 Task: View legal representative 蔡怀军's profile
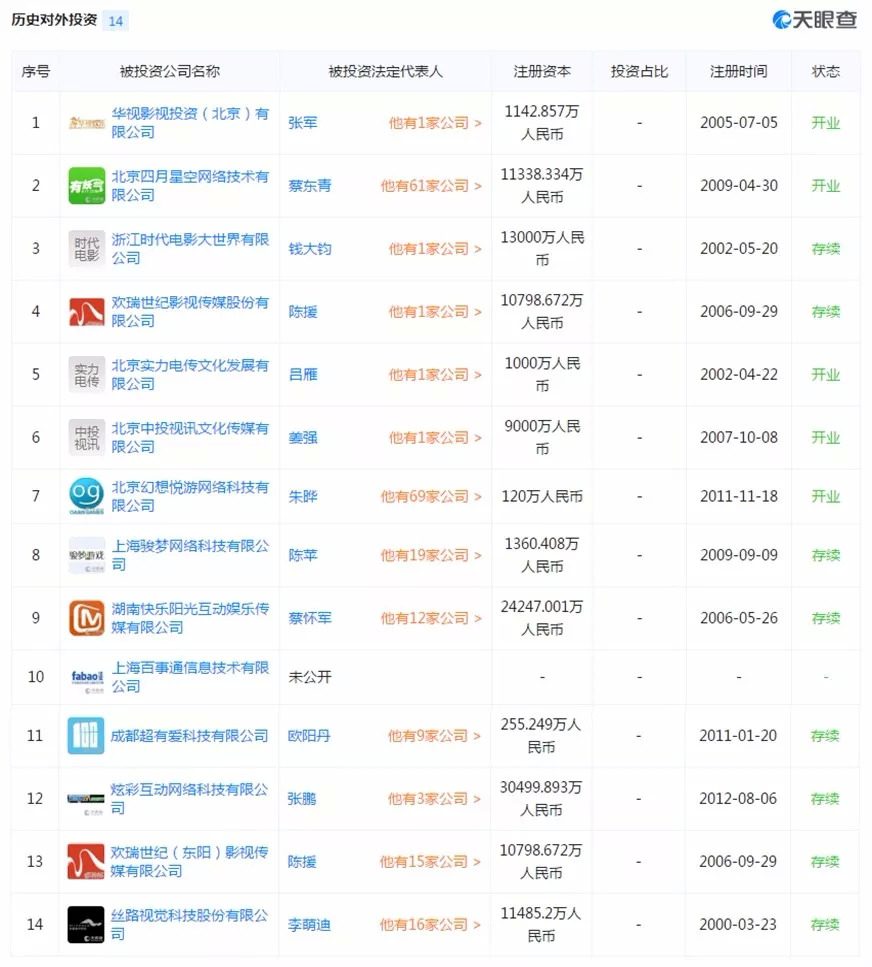point(310,618)
